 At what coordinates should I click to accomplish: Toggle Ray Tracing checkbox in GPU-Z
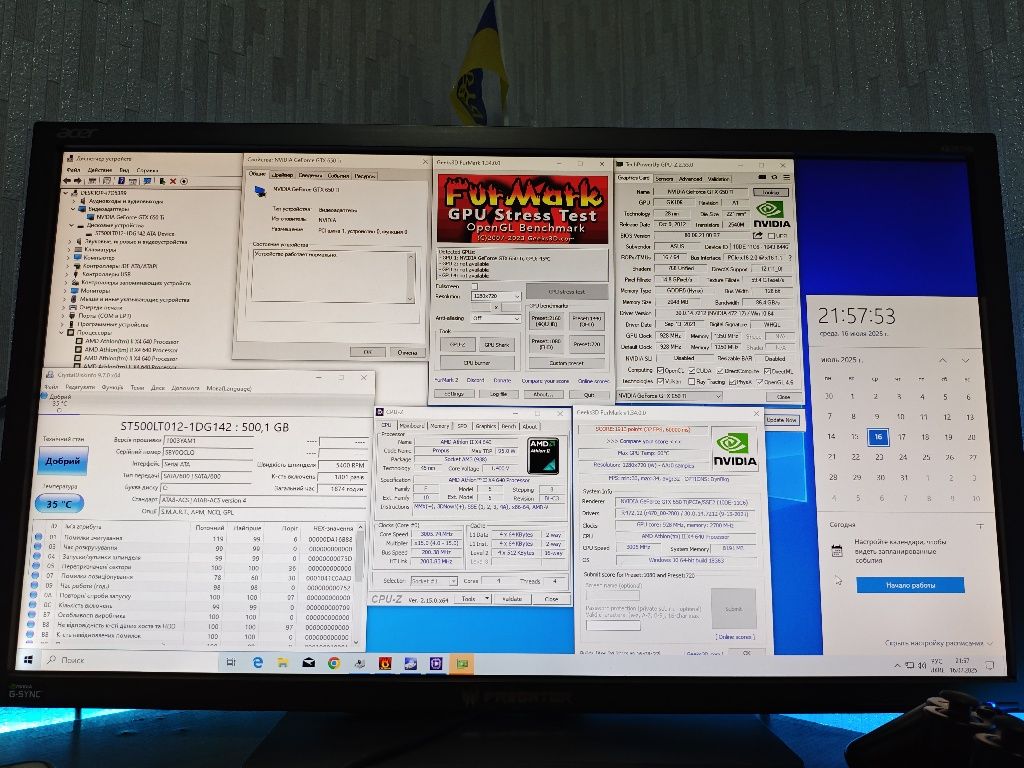pos(692,381)
